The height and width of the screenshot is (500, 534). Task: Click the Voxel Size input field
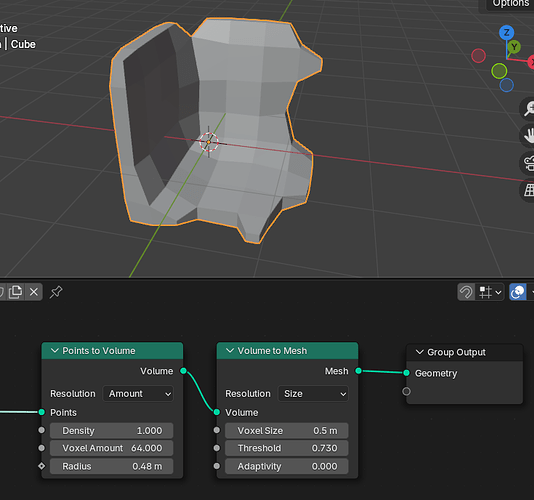tap(287, 431)
